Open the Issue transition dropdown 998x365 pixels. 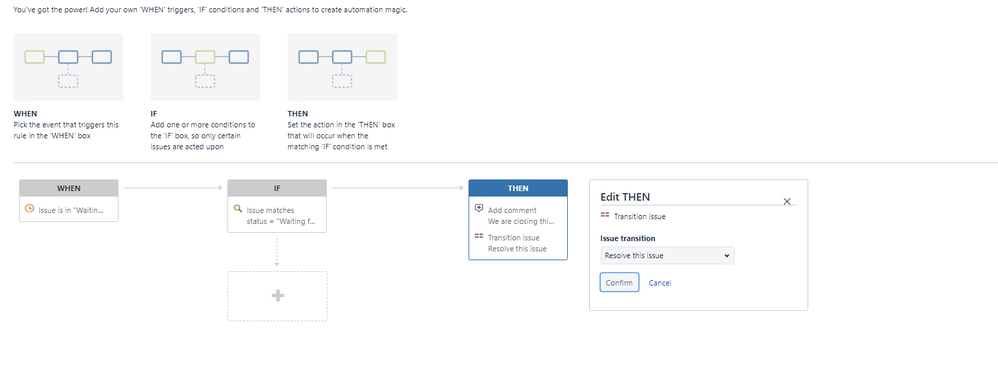tap(667, 255)
